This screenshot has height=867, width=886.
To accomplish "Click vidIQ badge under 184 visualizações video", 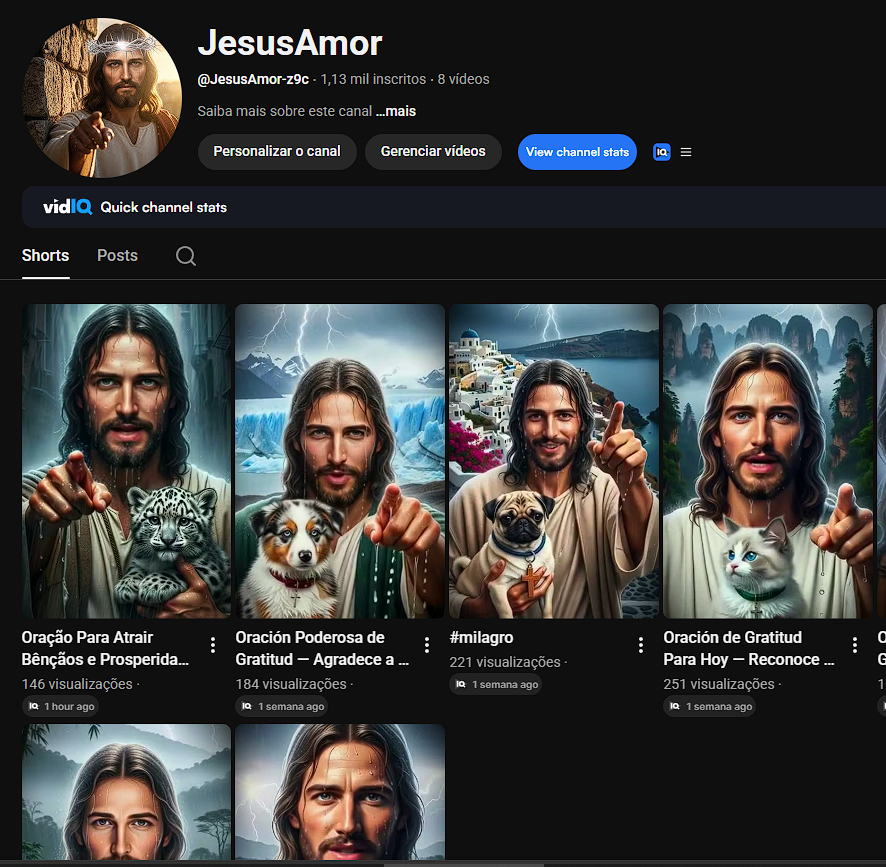I will point(282,706).
